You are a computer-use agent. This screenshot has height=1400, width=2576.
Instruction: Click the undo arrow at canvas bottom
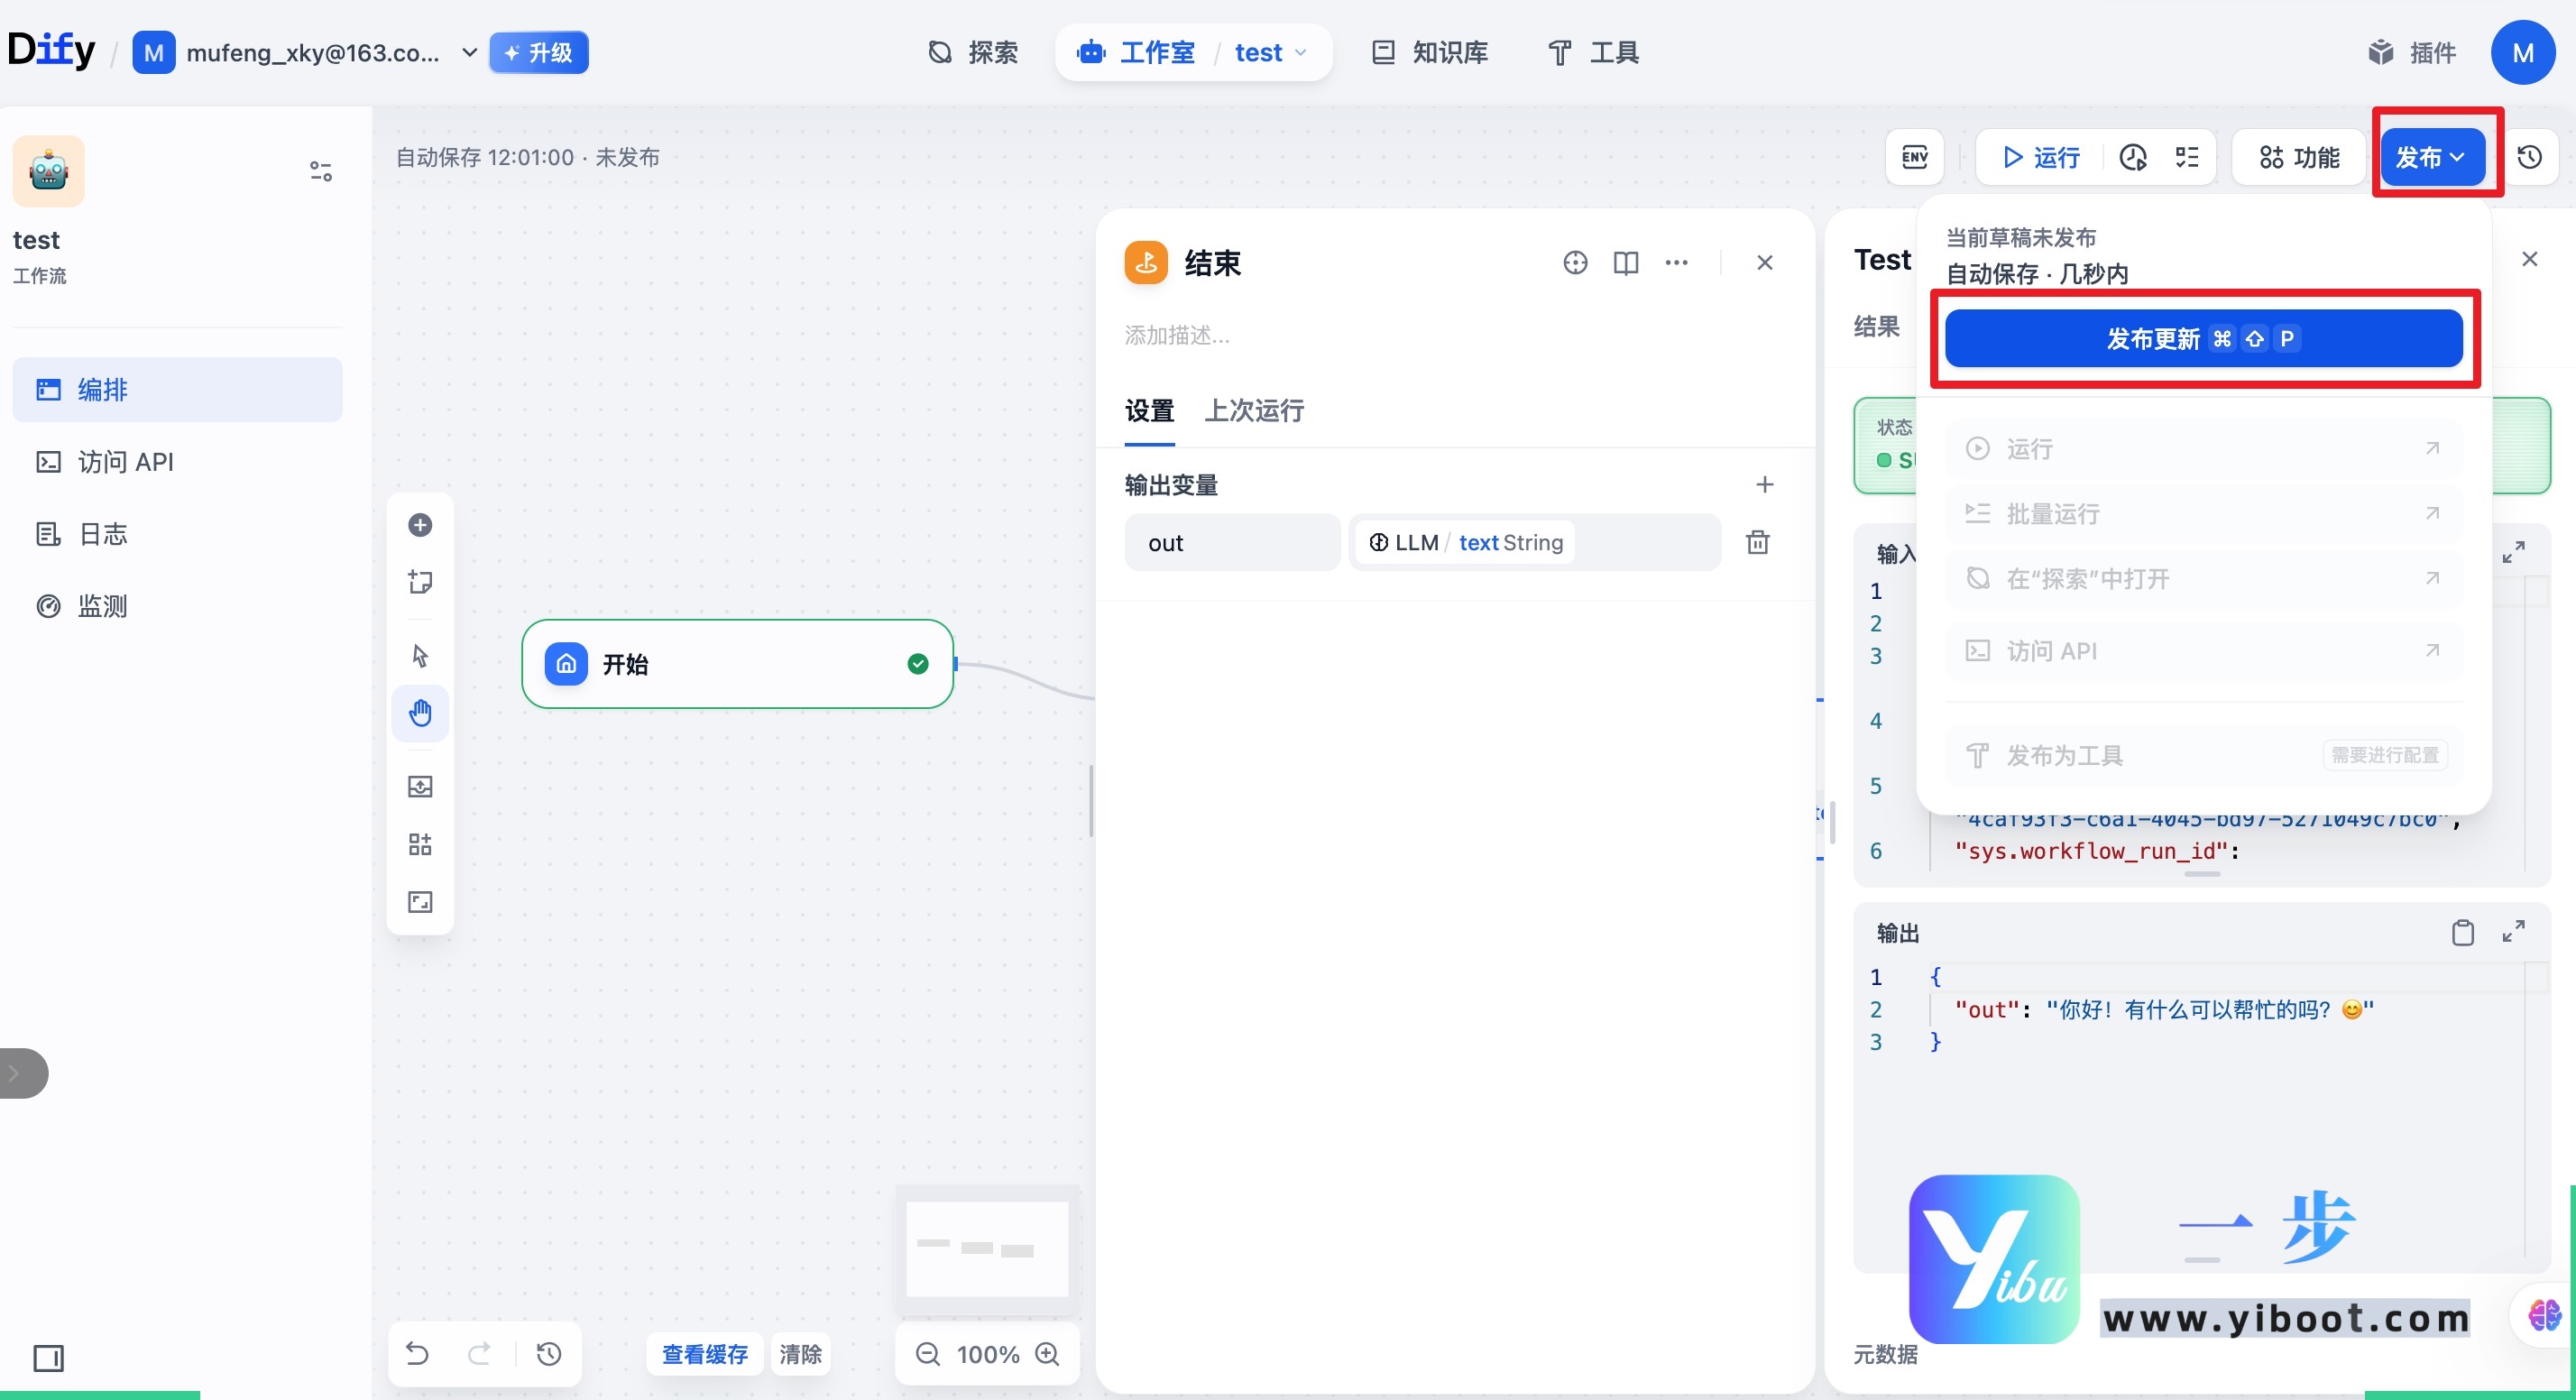[x=417, y=1353]
